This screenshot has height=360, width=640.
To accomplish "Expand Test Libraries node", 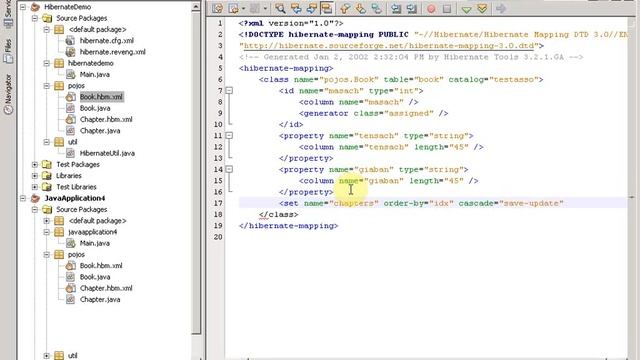I will [x=35, y=187].
